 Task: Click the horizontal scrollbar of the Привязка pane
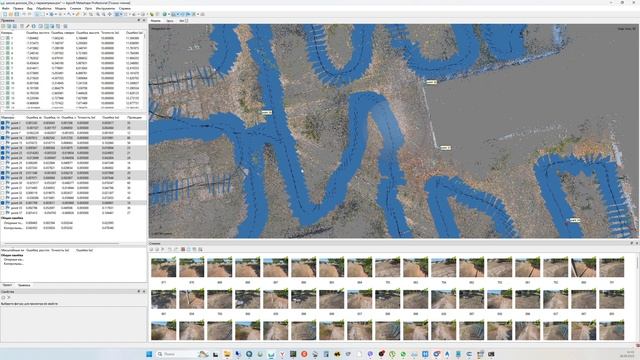pos(61,244)
